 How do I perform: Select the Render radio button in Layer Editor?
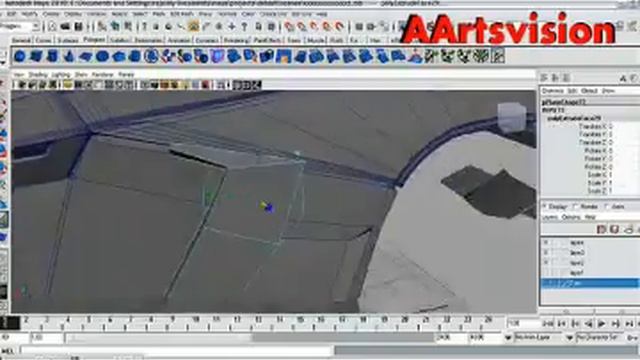coord(576,207)
